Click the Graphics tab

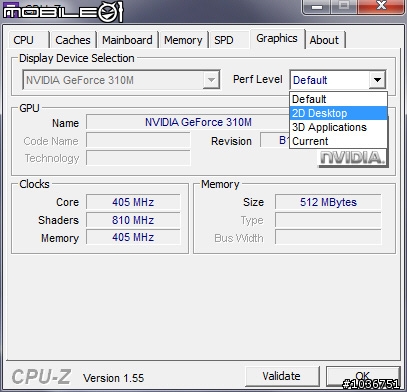277,39
